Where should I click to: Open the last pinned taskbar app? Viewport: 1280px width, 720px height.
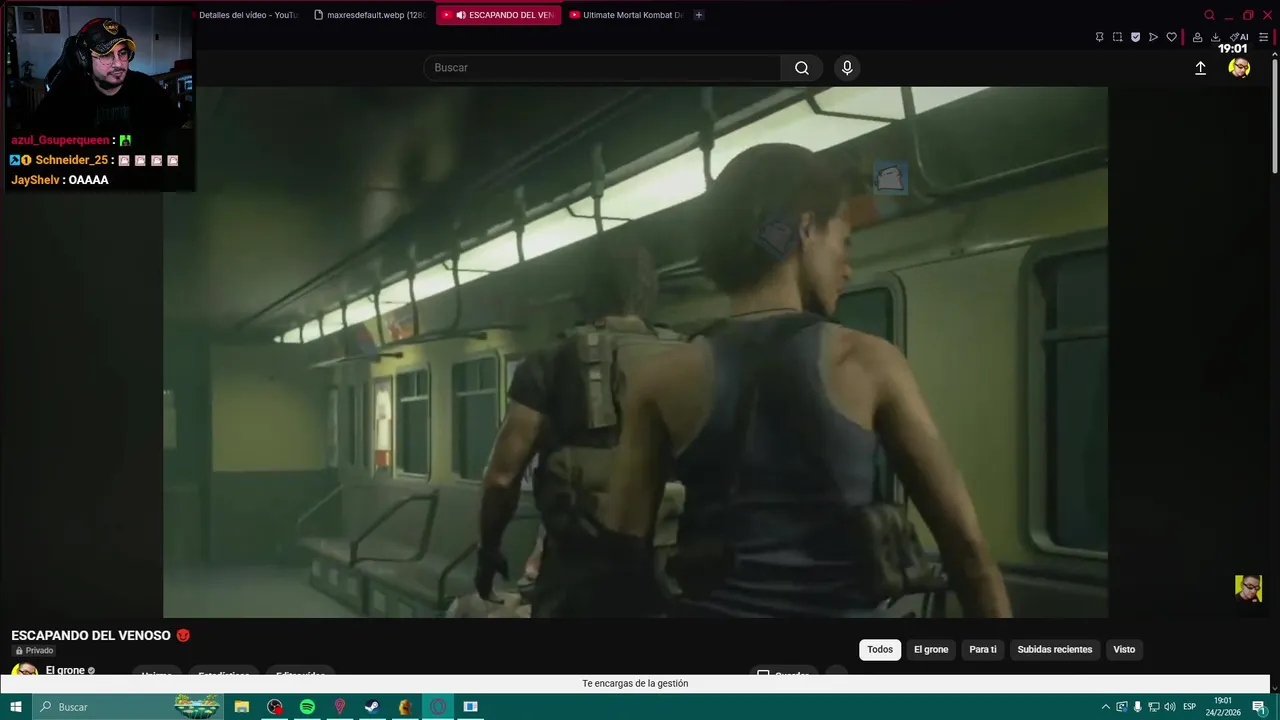click(x=470, y=707)
